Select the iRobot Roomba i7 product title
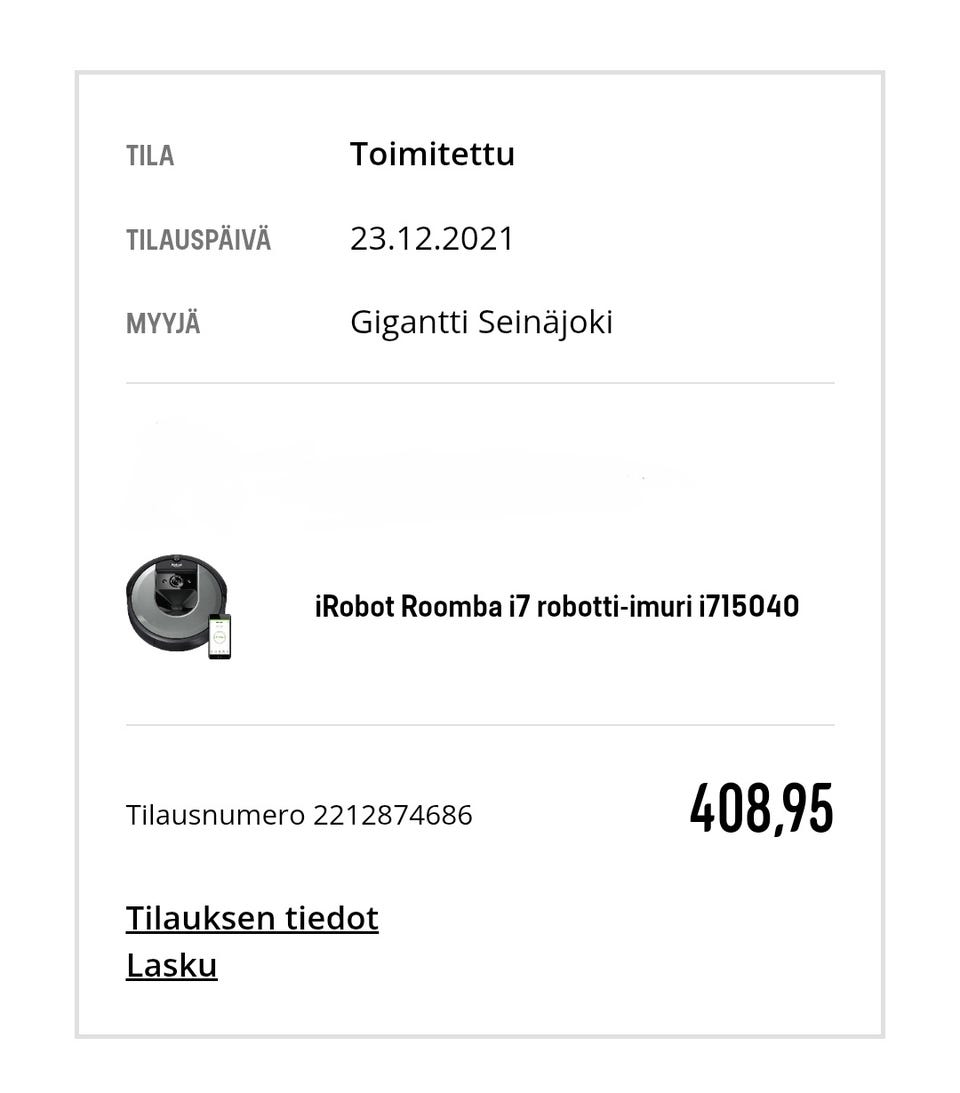 [x=556, y=607]
